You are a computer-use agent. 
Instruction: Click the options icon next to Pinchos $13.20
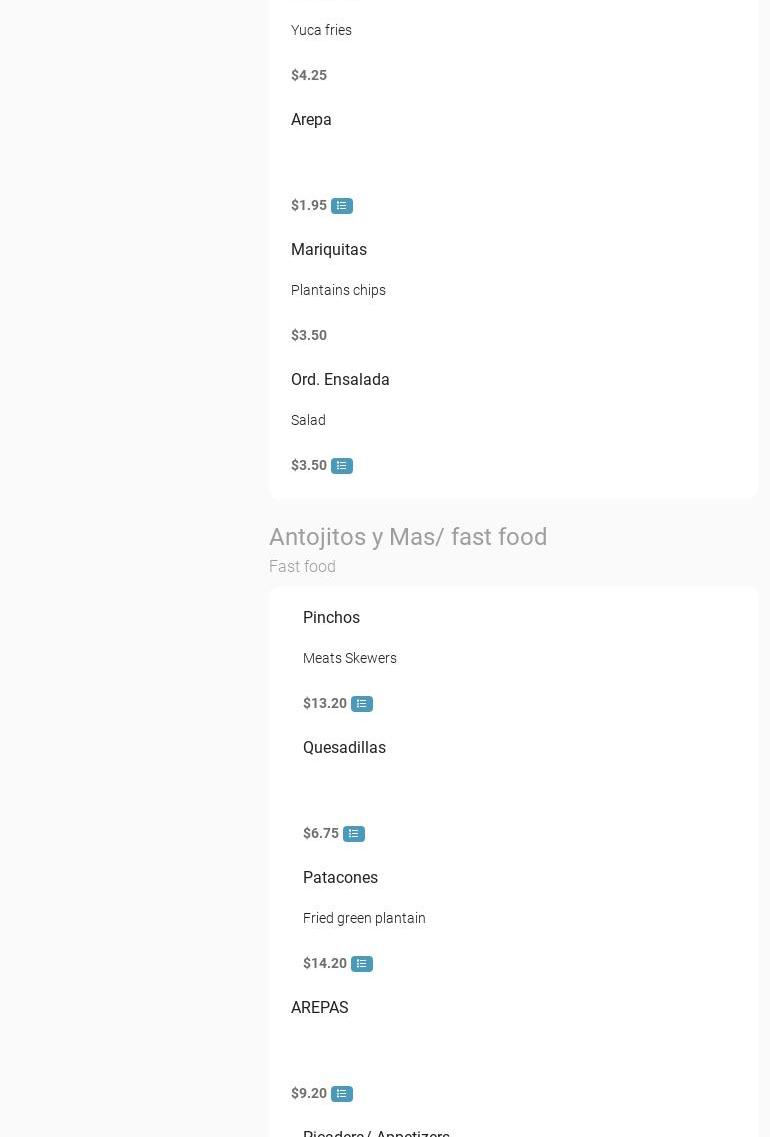tap(362, 704)
